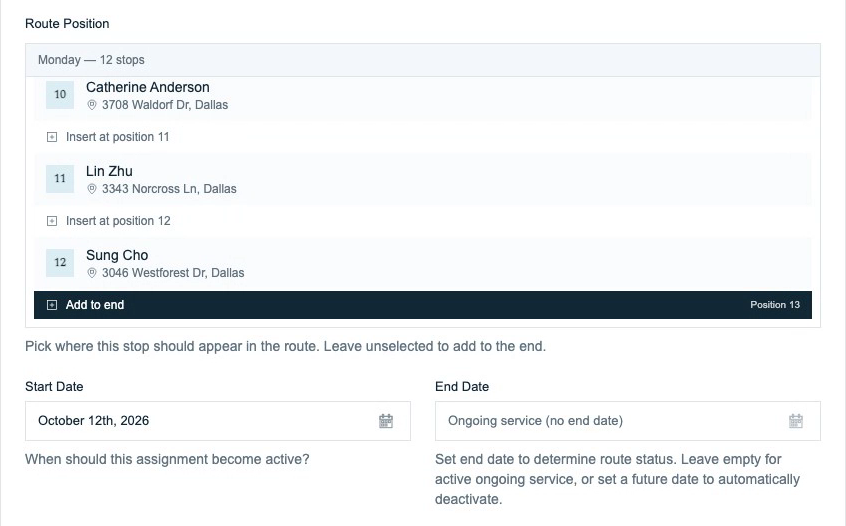The height and width of the screenshot is (526, 846).
Task: Select the Sung Cho stop name
Action: [x=117, y=256]
